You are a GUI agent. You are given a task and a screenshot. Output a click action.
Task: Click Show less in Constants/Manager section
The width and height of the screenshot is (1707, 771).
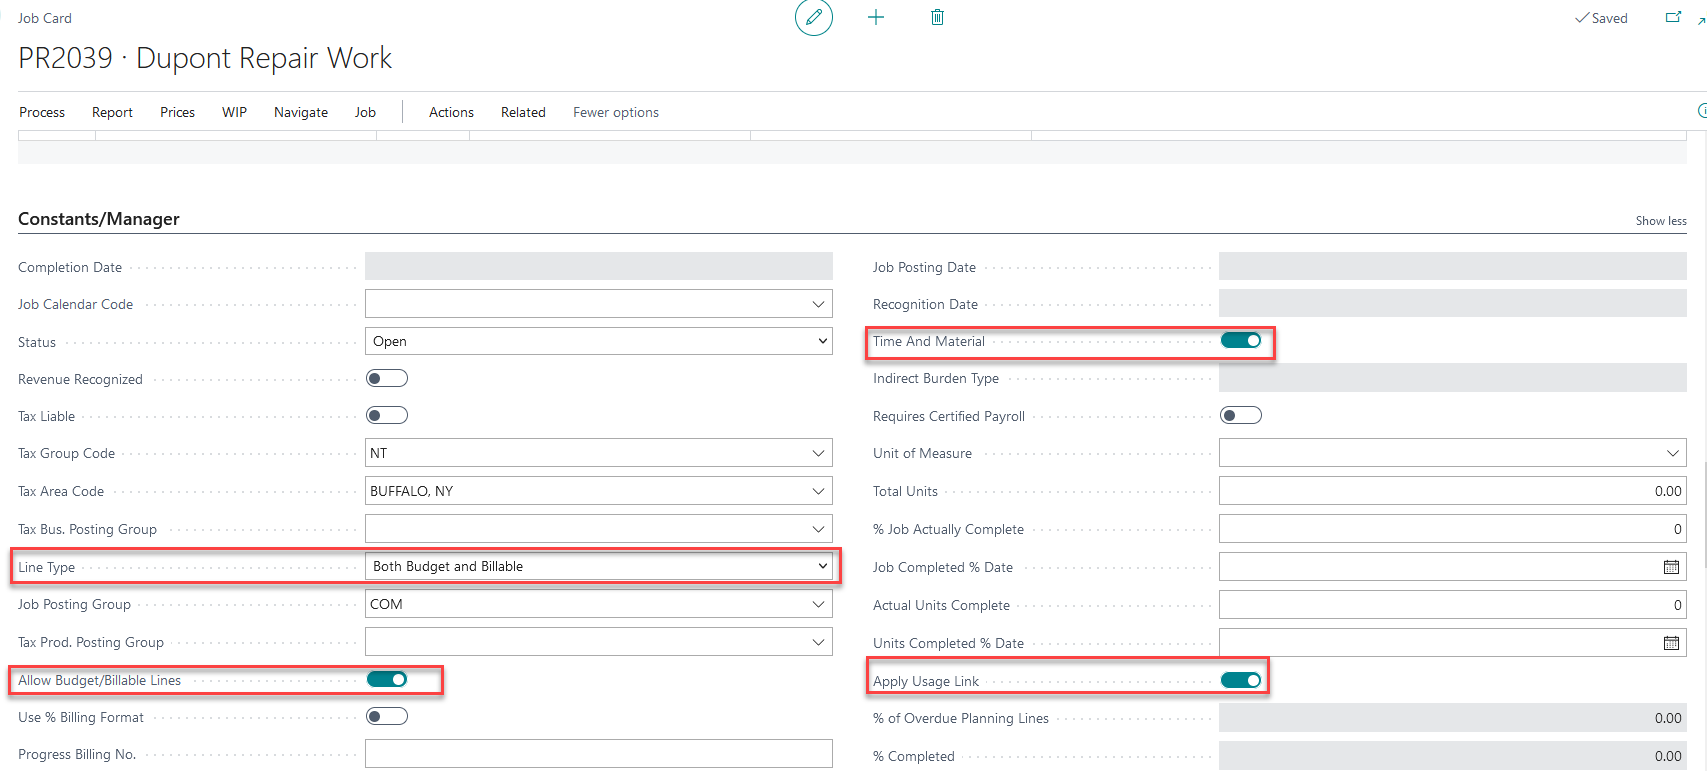click(x=1660, y=221)
